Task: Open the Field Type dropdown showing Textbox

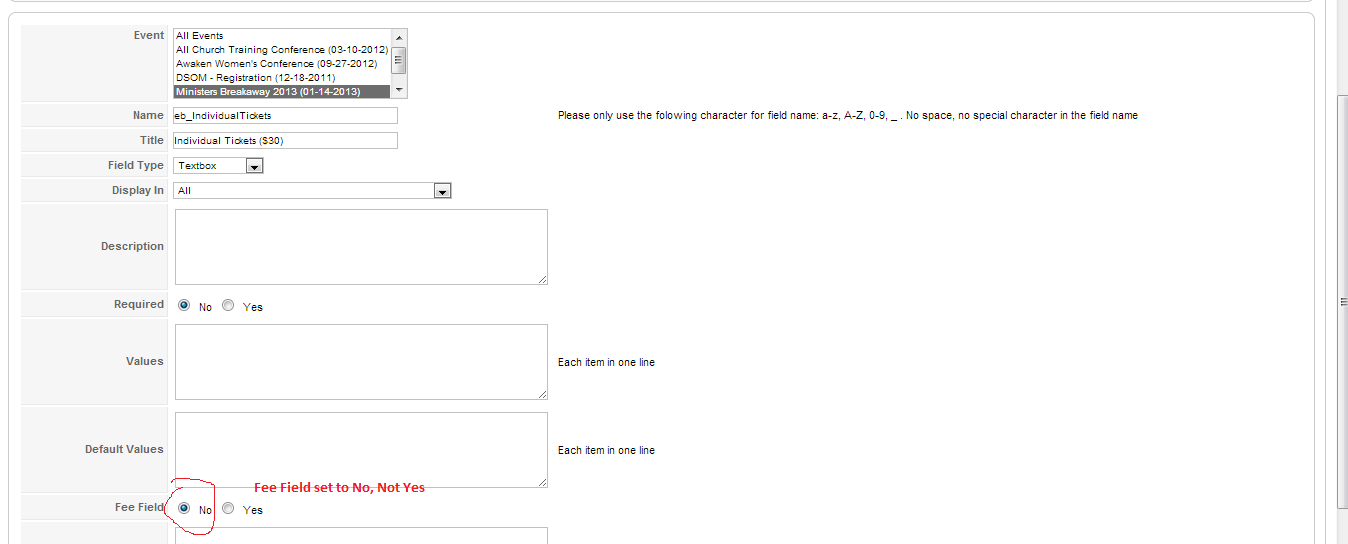Action: coord(218,166)
